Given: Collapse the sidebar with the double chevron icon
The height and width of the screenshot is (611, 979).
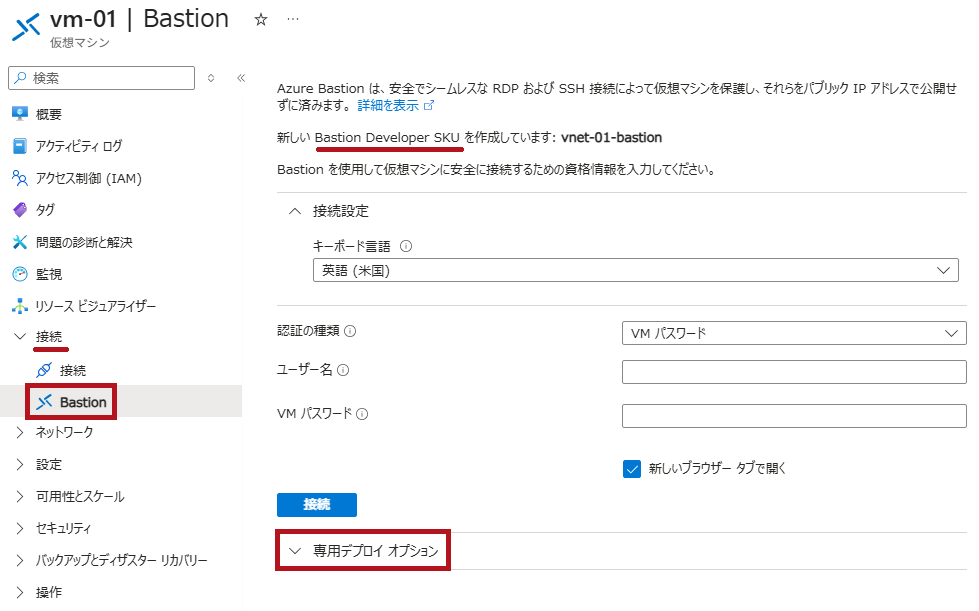Looking at the screenshot, I should (241, 78).
